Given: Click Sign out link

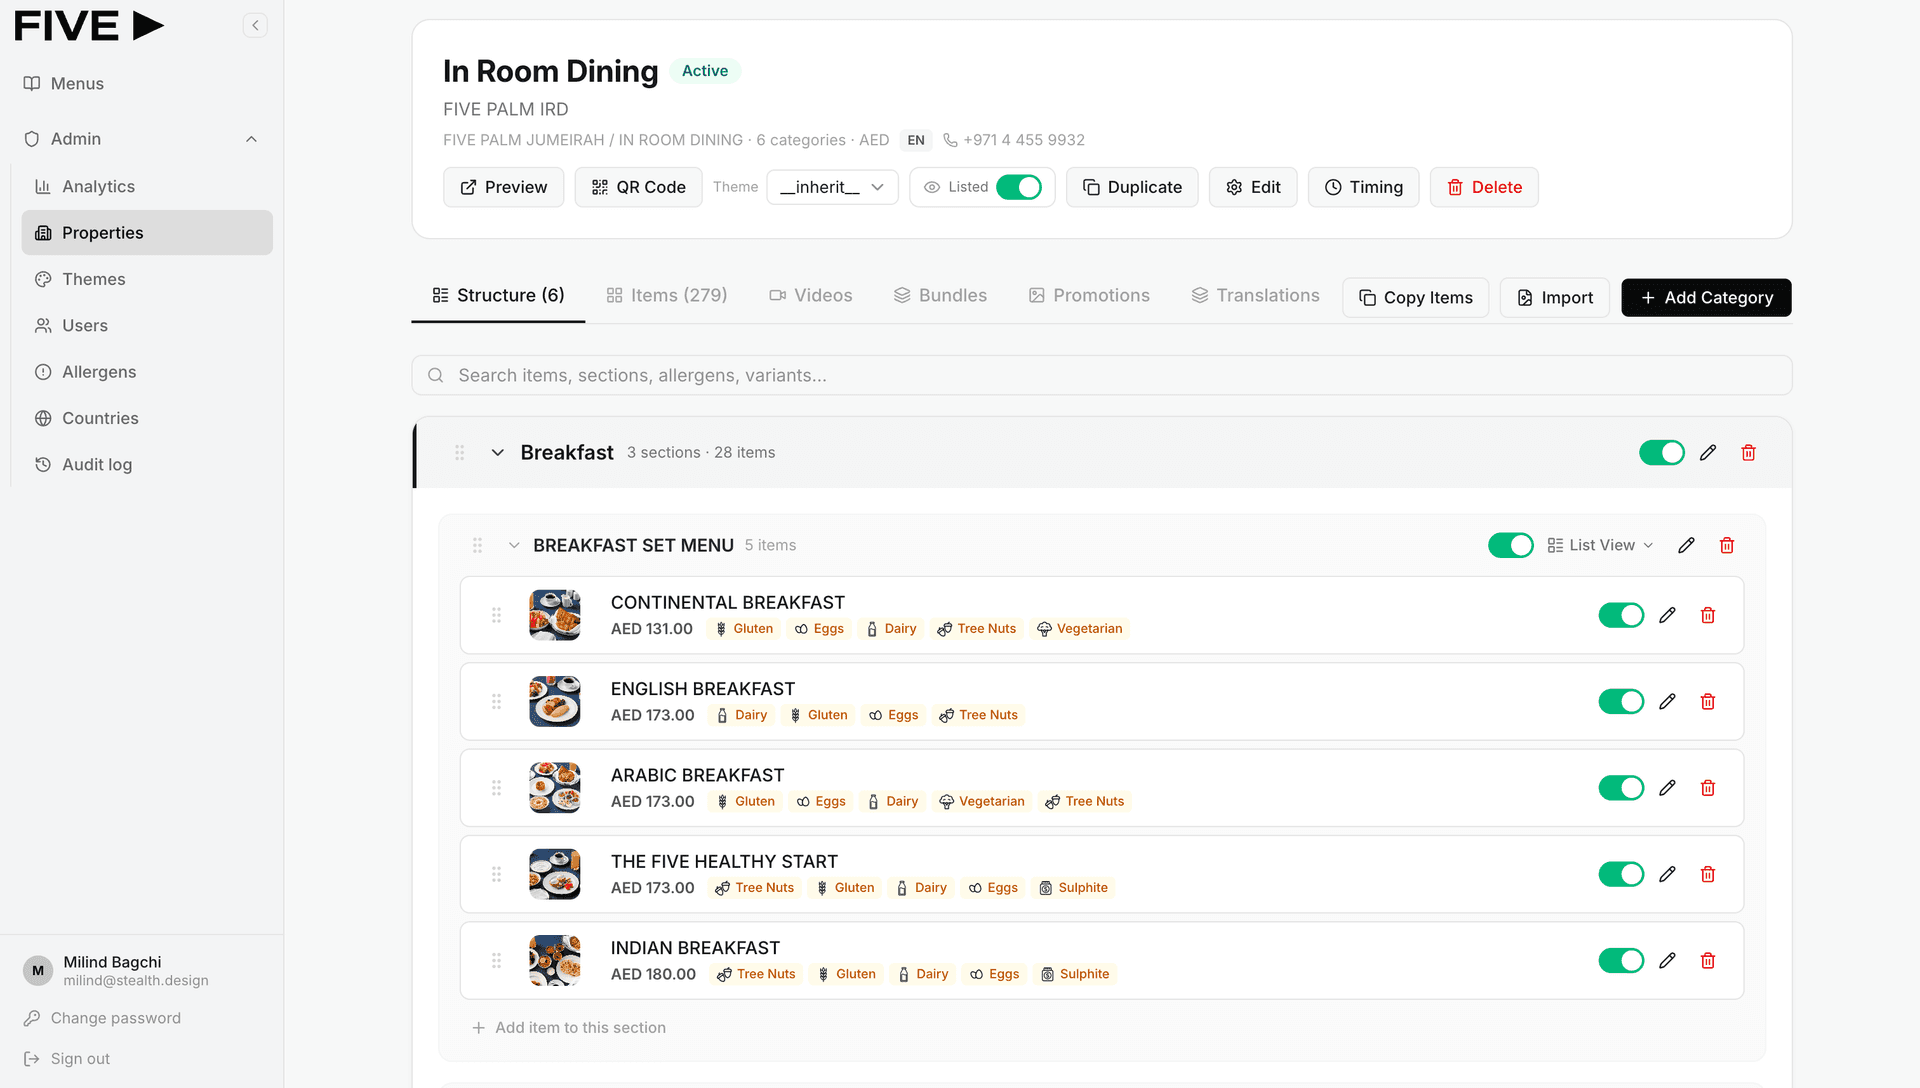Looking at the screenshot, I should [67, 1059].
